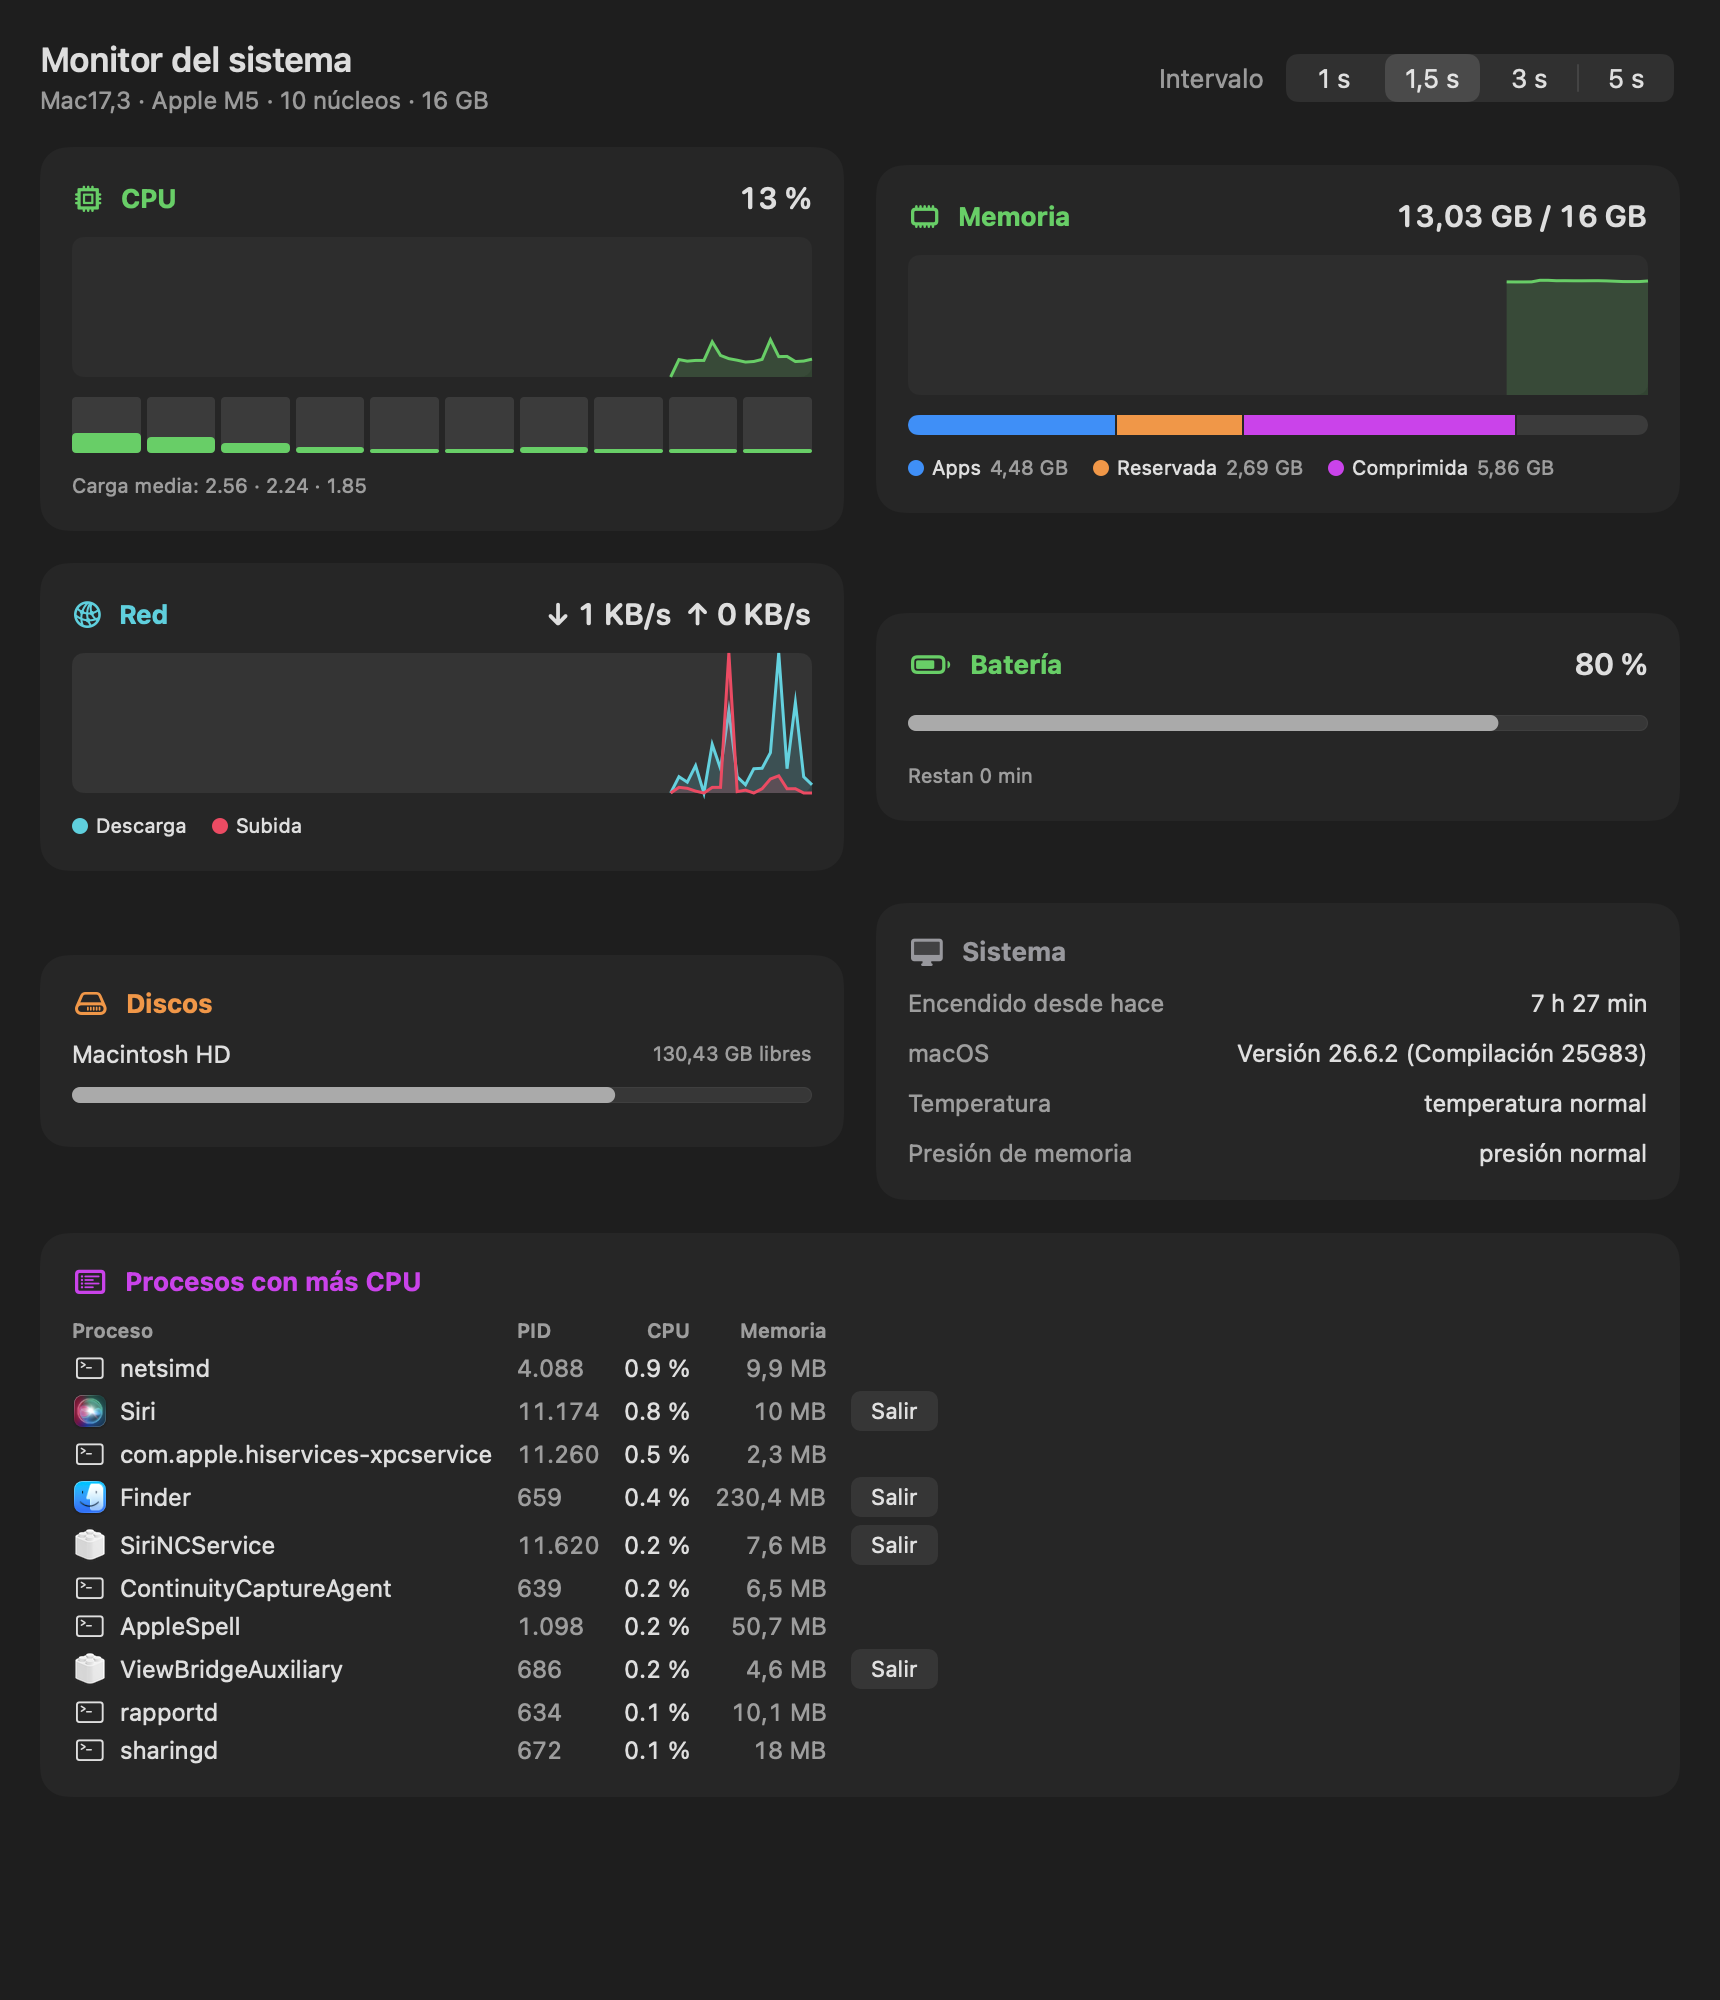1720x2000 pixels.
Task: Click the cyan Descarga legend dot
Action: 80,826
